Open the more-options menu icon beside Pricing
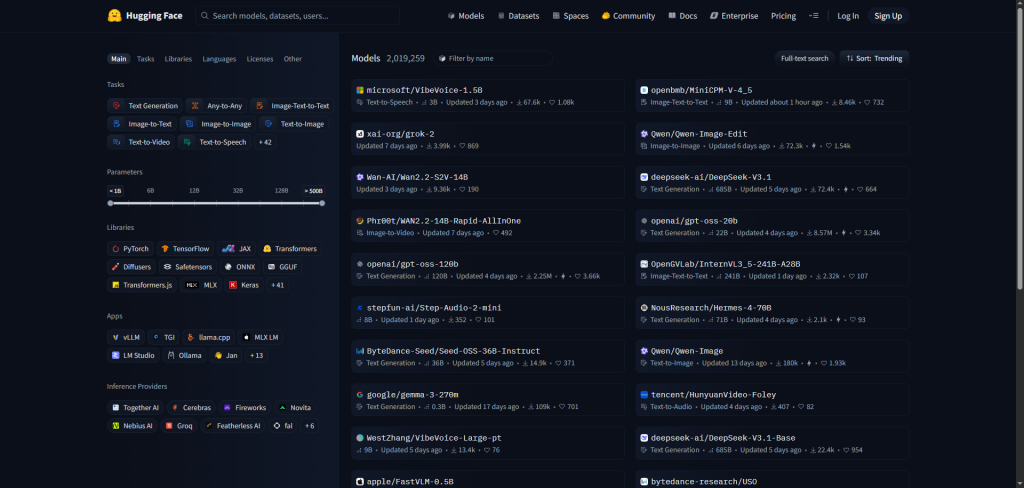 [813, 16]
